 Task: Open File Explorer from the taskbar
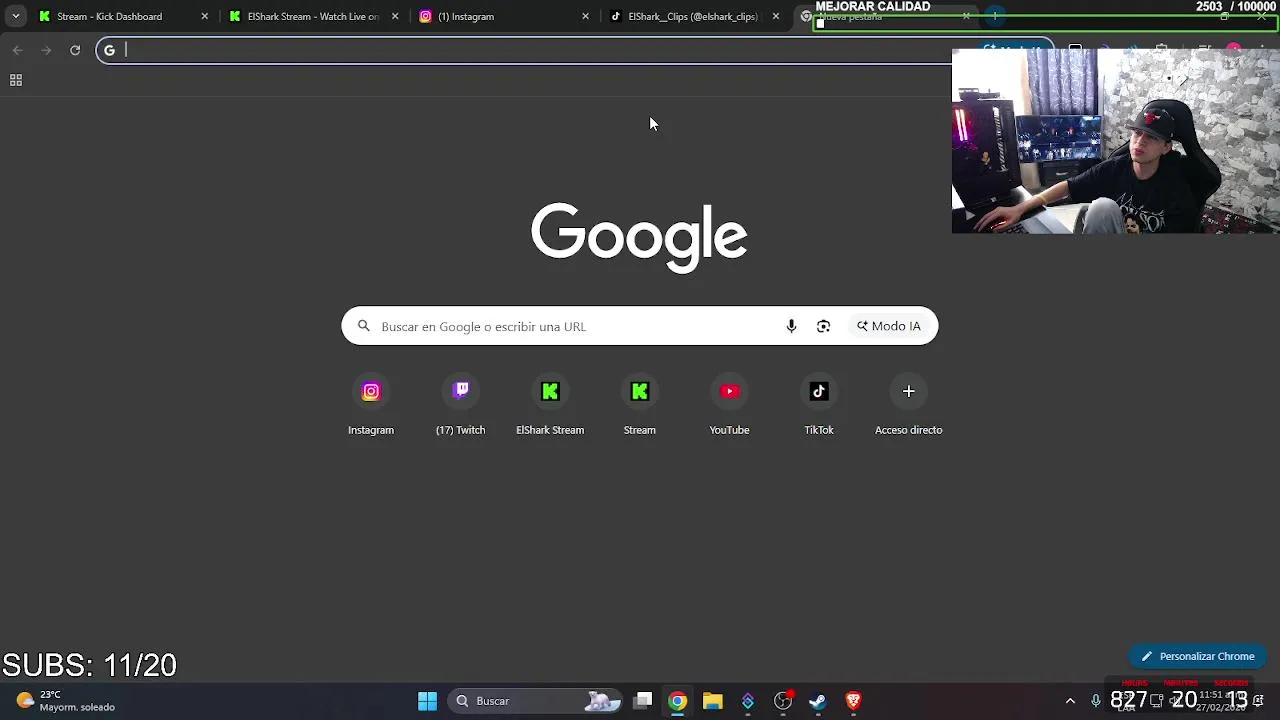coord(712,701)
